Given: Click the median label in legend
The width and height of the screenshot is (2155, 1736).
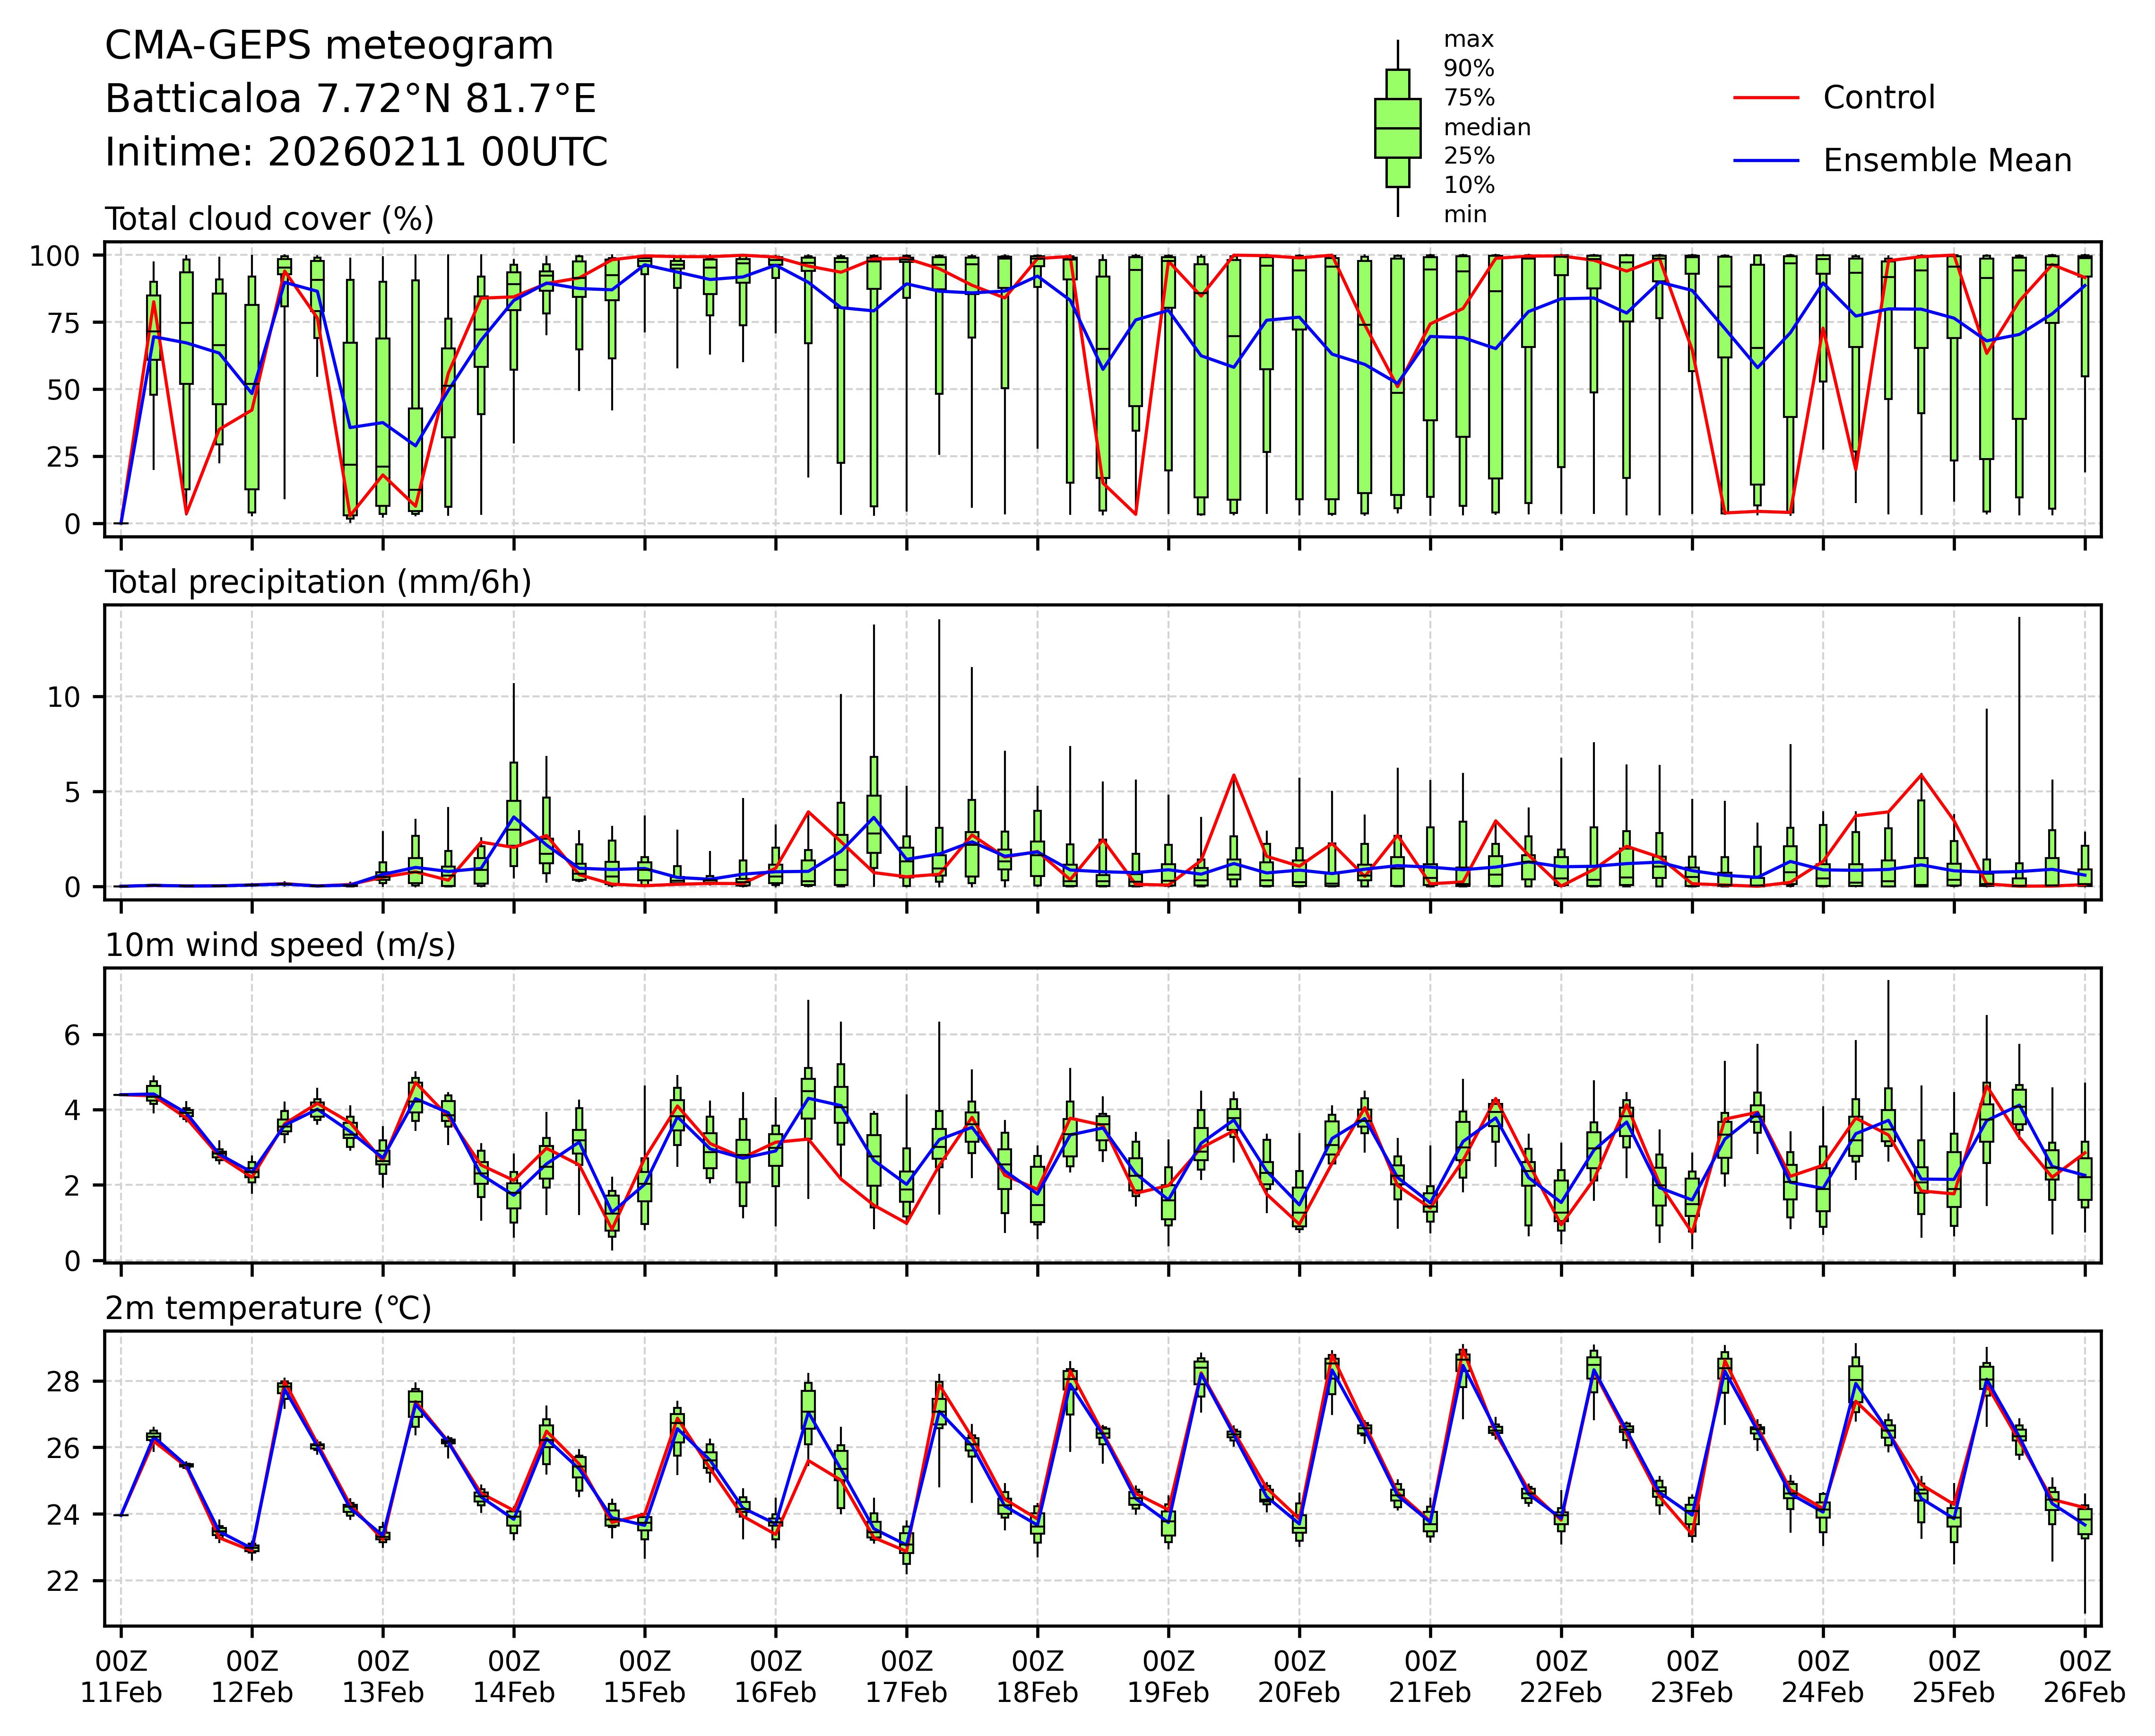Looking at the screenshot, I should [x=1486, y=127].
